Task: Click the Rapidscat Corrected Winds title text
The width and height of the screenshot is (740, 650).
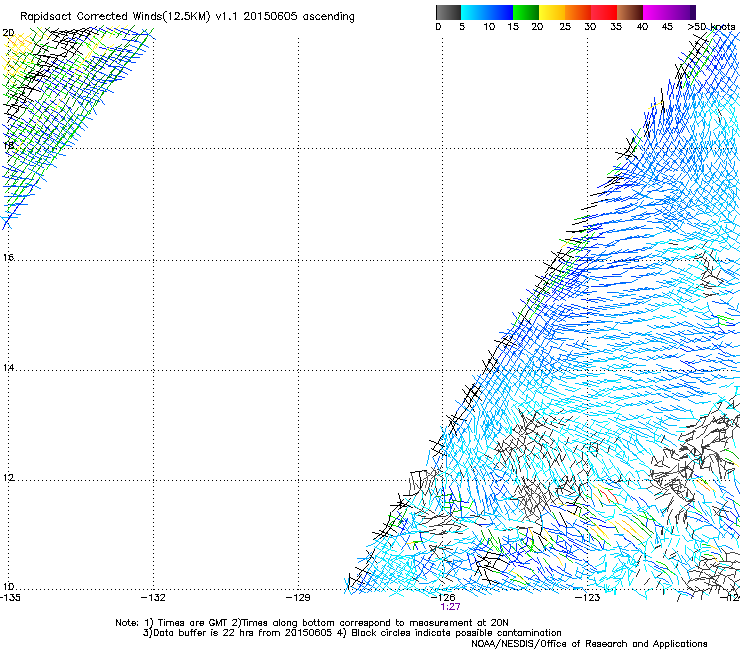Action: point(187,16)
